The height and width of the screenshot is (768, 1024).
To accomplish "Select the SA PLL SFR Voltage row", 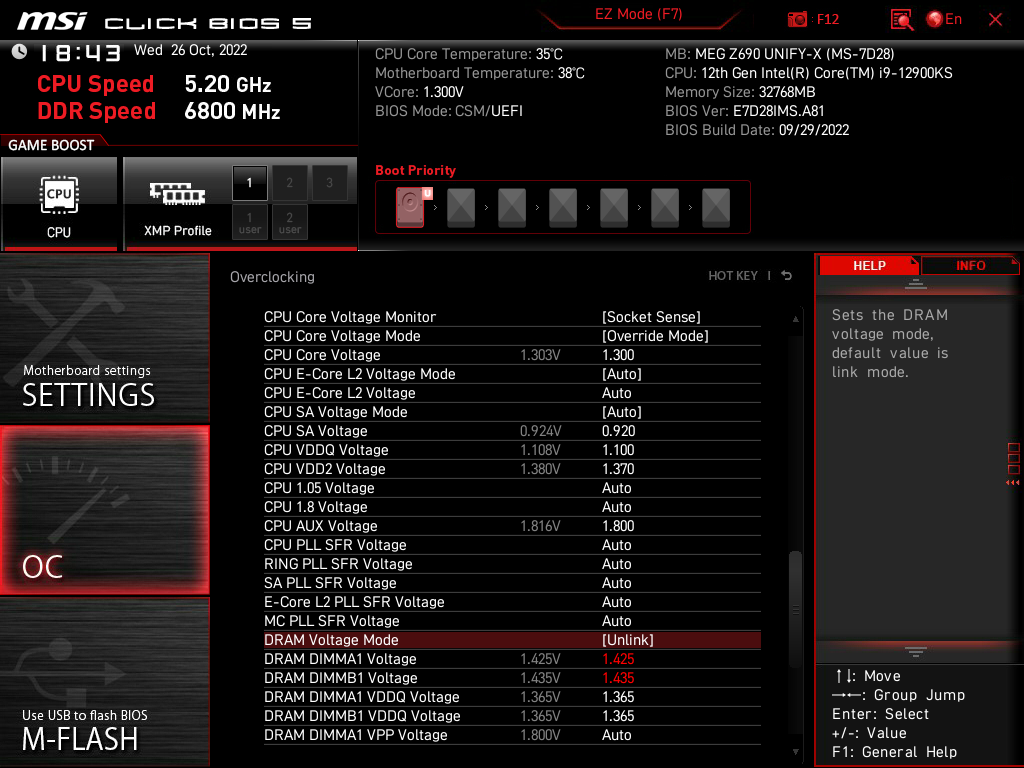I will [512, 583].
